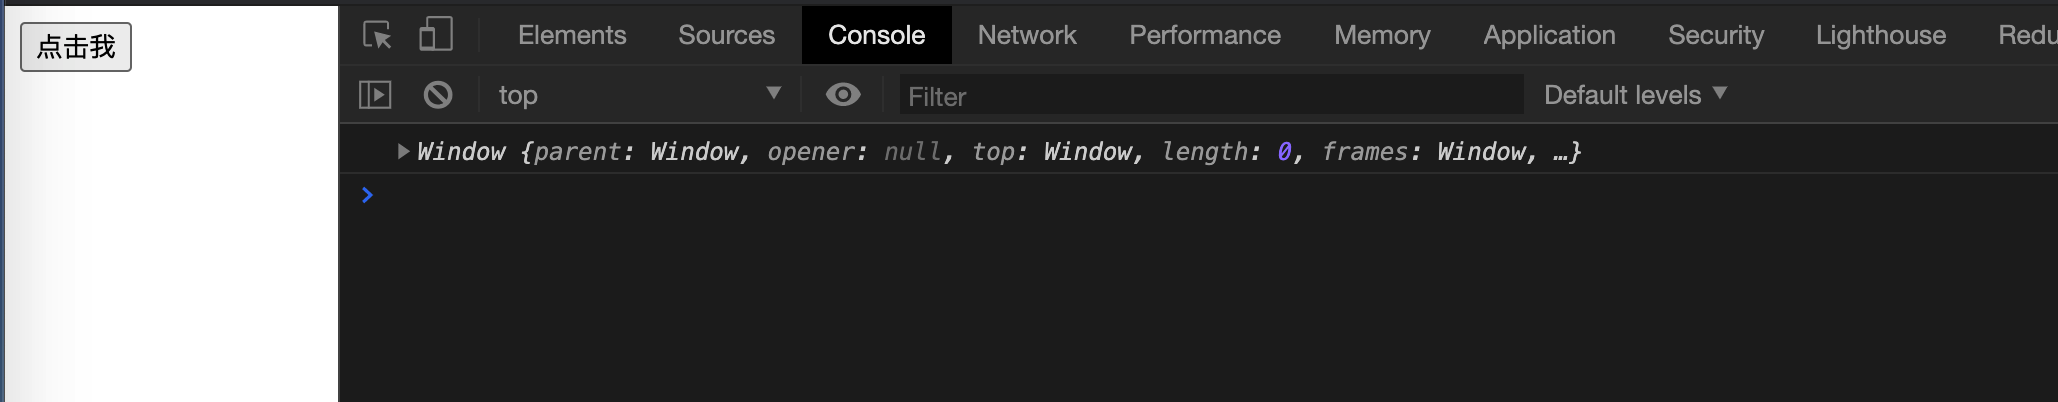
Task: Open the Default levels dropdown
Action: tap(1635, 95)
